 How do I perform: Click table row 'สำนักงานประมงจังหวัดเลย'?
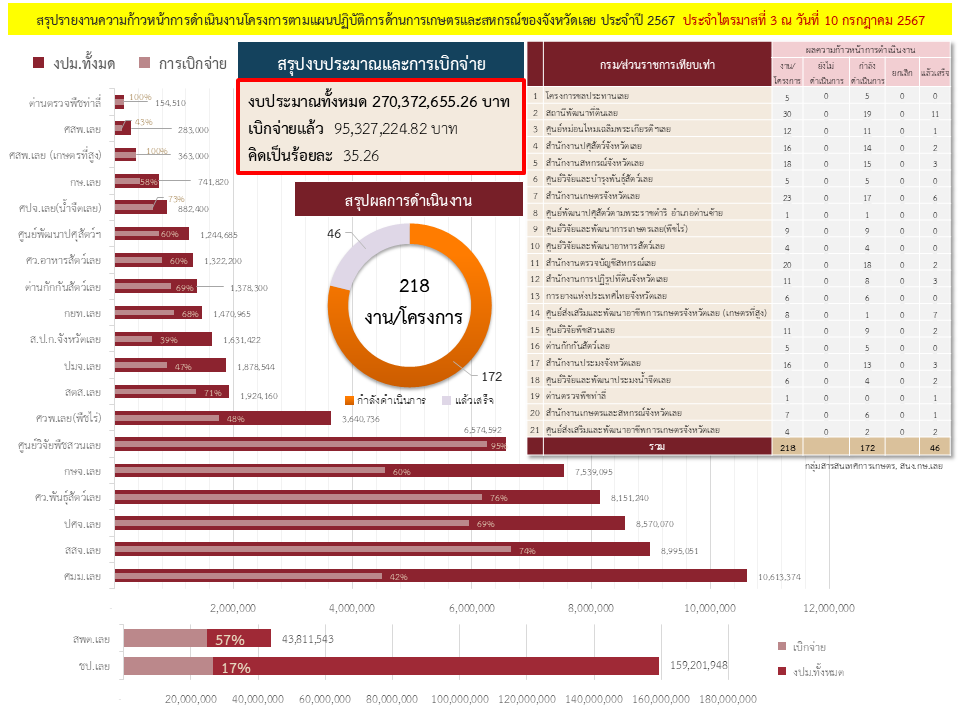pyautogui.click(x=739, y=363)
